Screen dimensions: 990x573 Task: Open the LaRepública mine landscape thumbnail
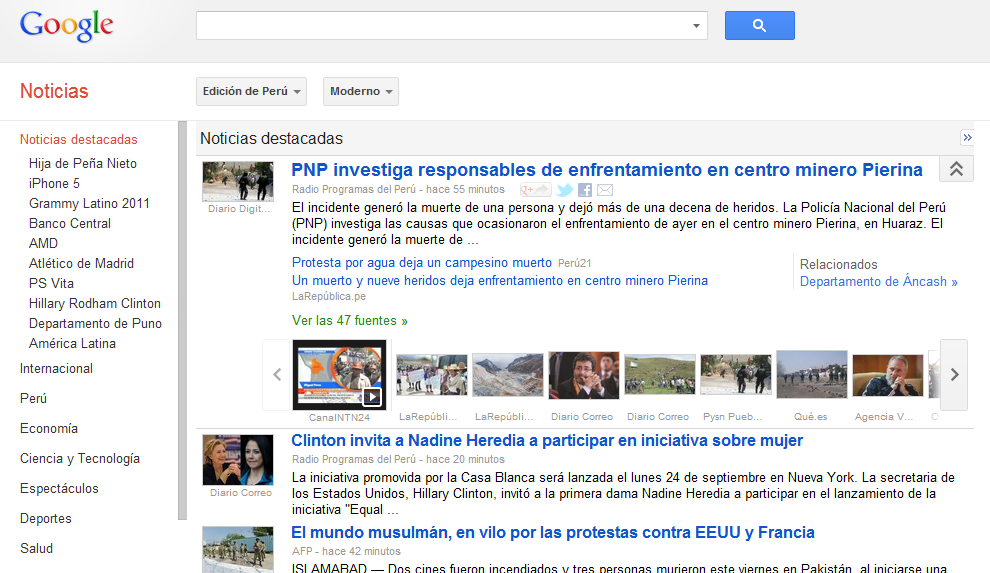(x=508, y=375)
